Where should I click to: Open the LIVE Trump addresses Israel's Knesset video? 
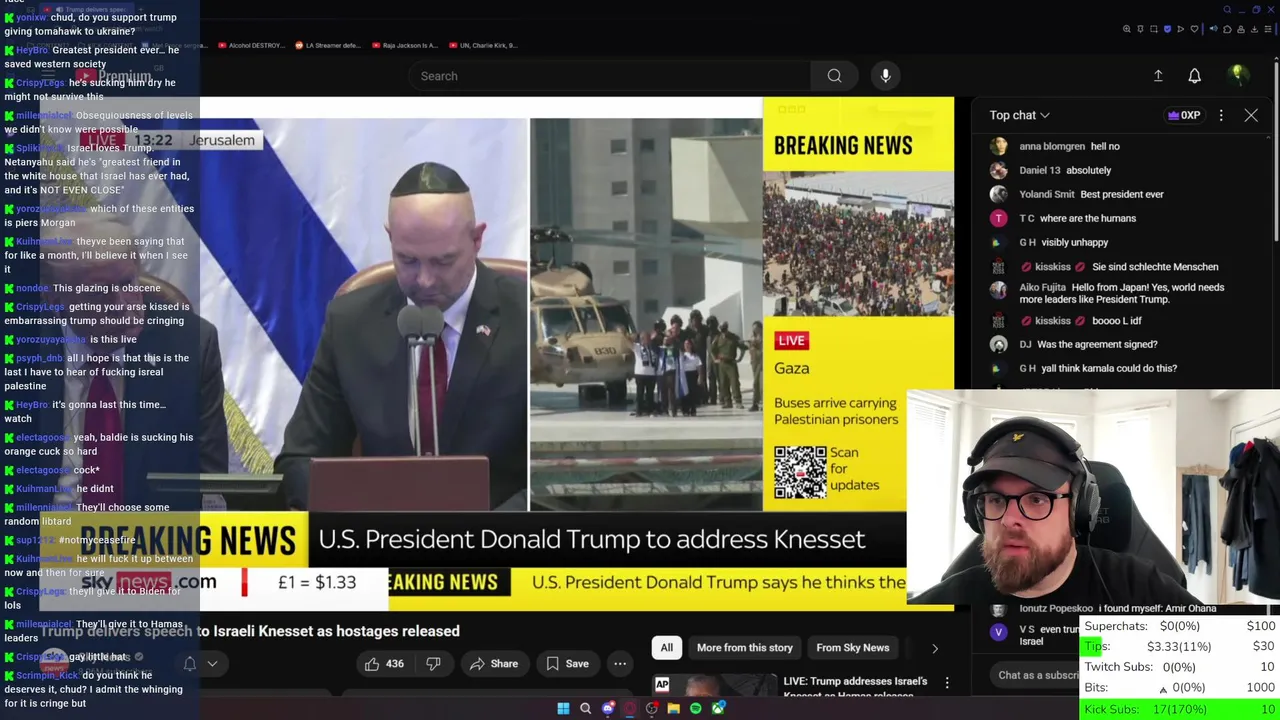coord(855,686)
